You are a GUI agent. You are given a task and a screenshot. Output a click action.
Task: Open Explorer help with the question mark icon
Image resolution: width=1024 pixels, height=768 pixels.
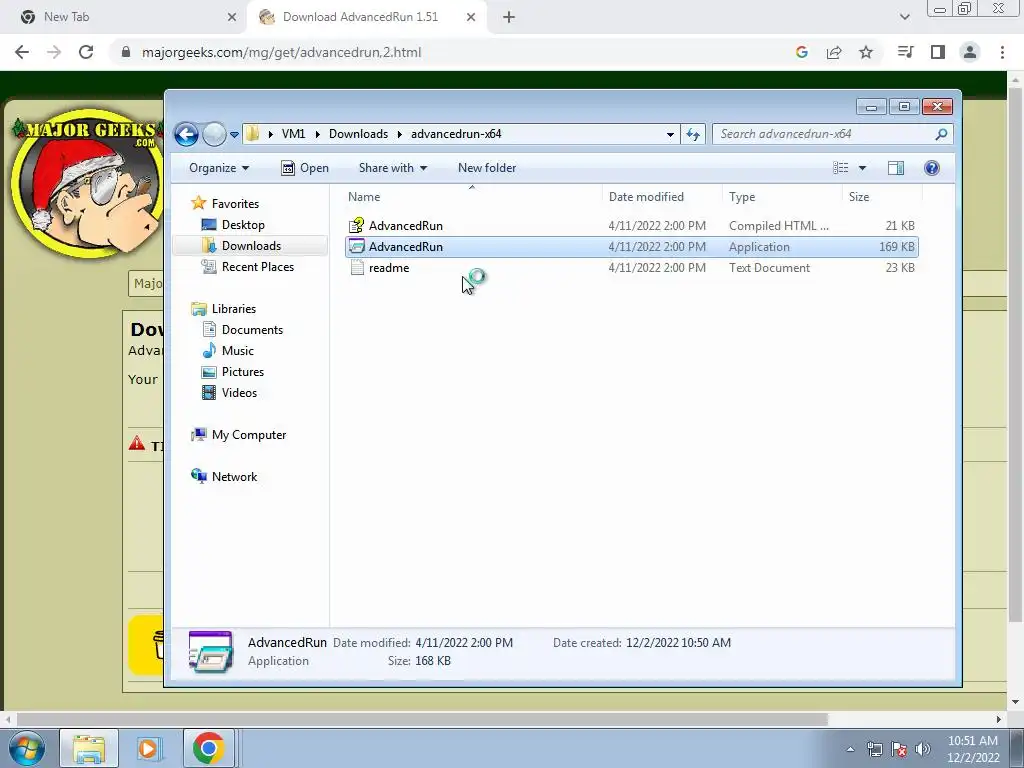932,168
